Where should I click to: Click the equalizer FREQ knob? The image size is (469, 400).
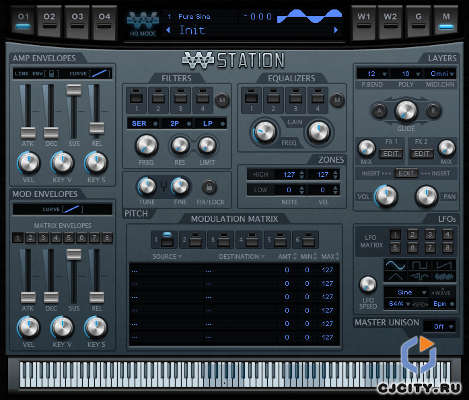tap(265, 131)
